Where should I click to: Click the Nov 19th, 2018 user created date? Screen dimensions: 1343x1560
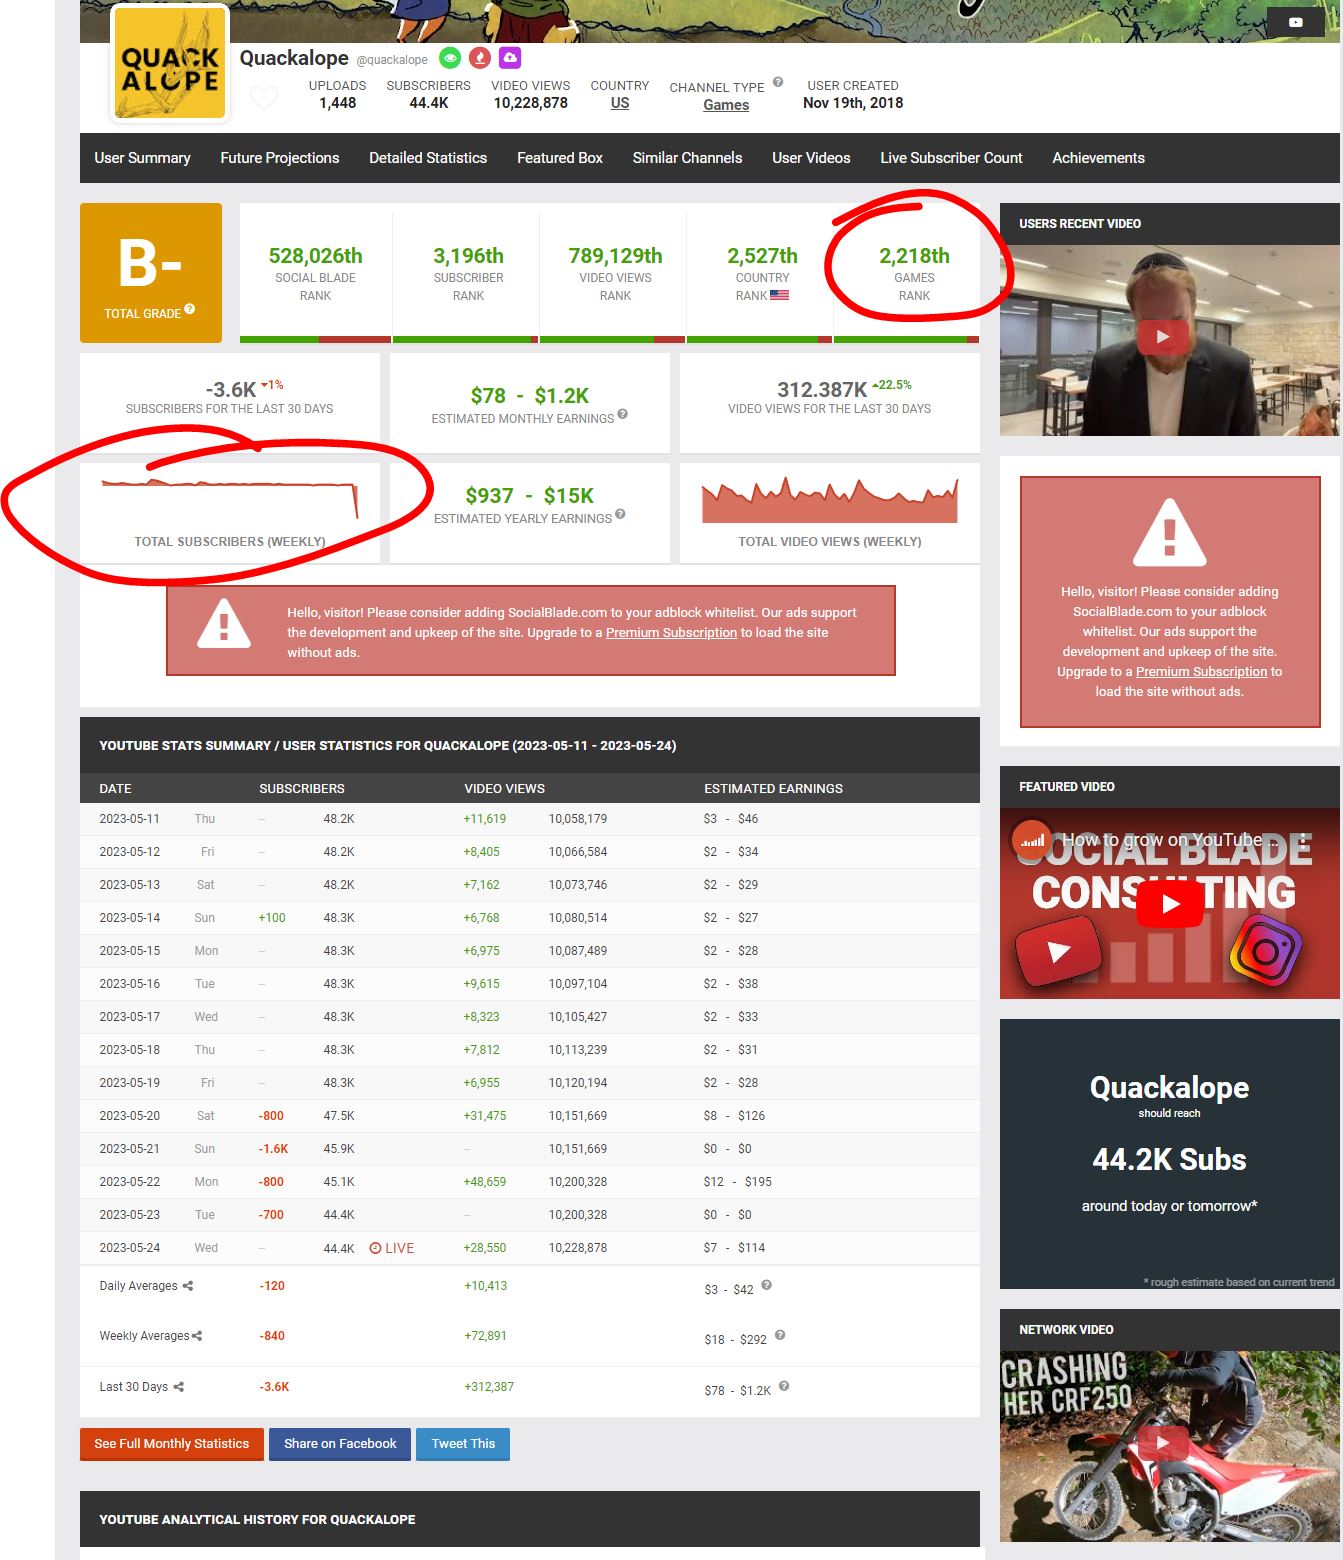[x=853, y=103]
